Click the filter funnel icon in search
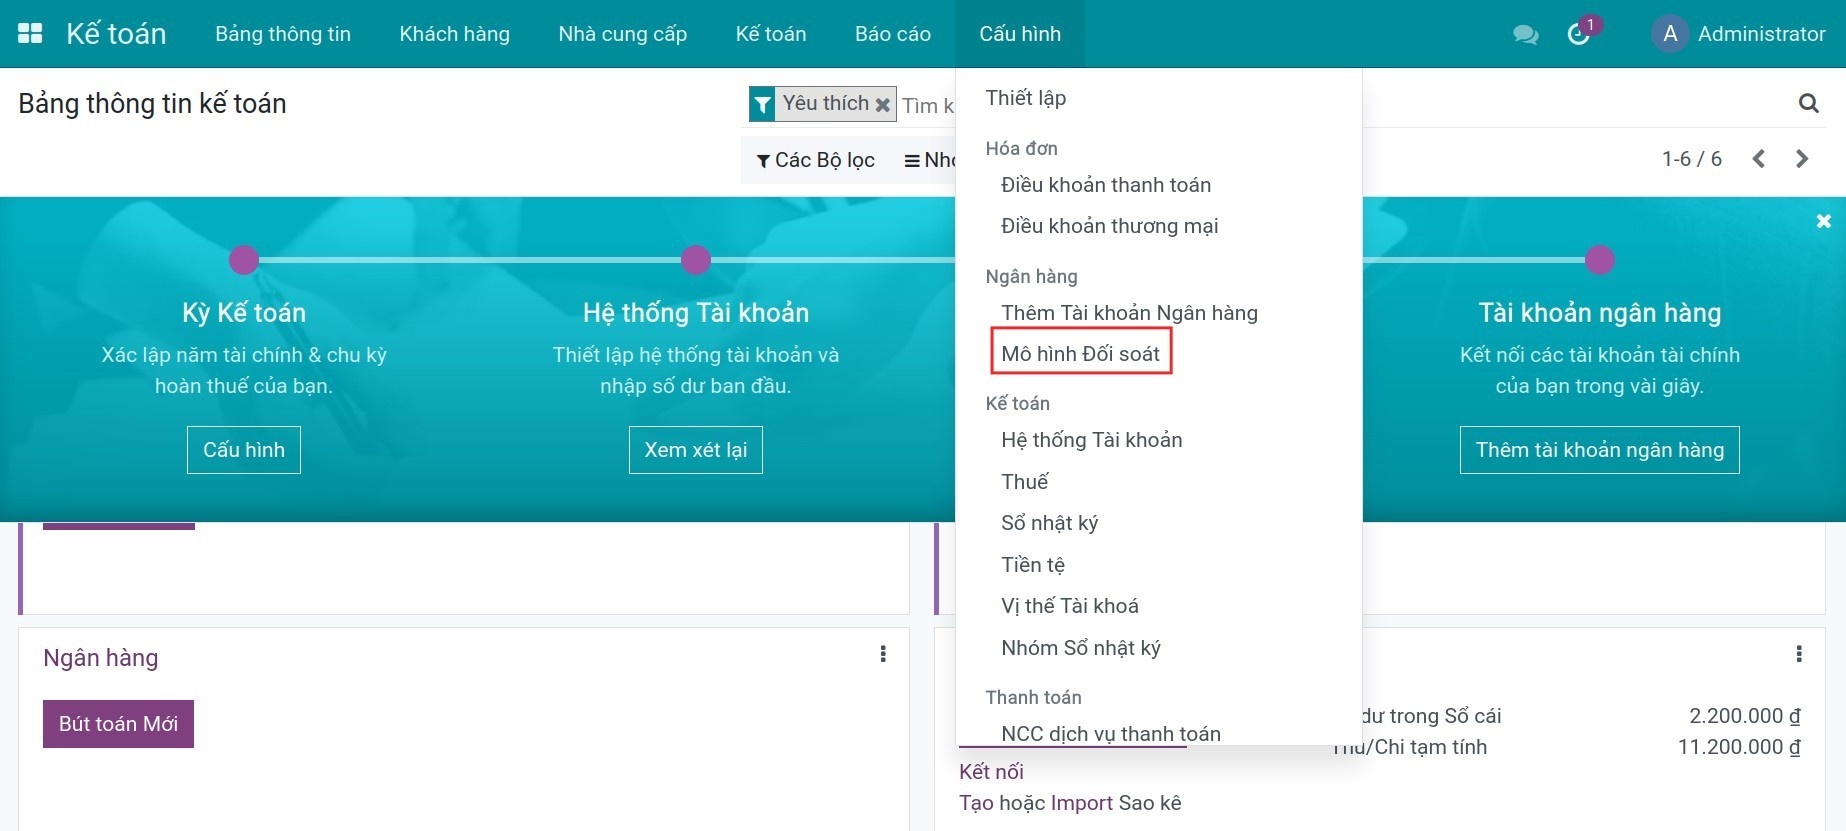 pos(762,104)
